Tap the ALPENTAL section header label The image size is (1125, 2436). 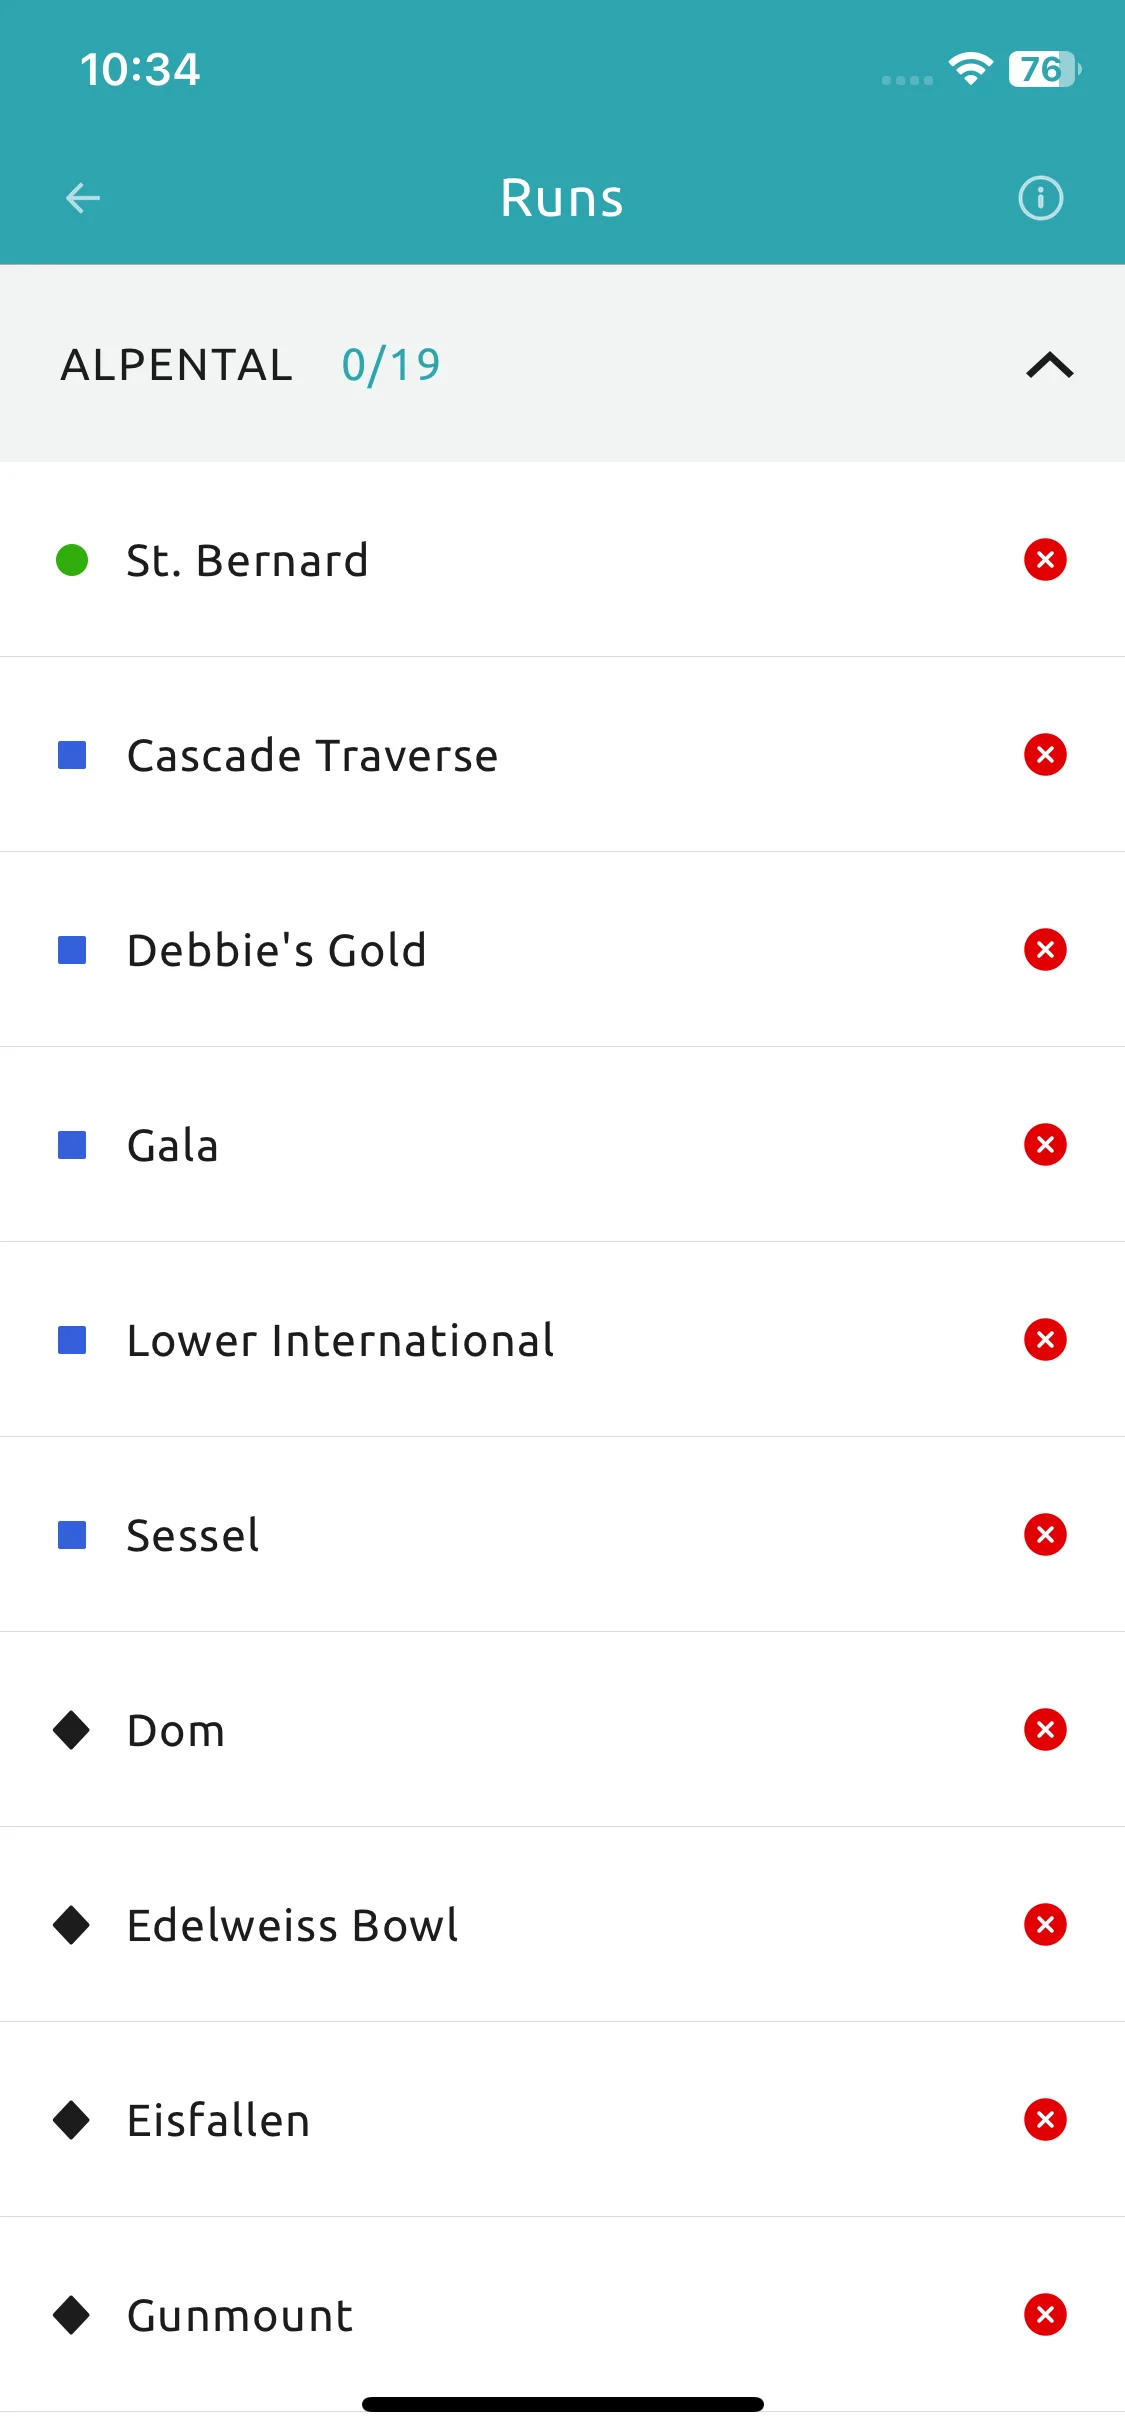point(177,365)
